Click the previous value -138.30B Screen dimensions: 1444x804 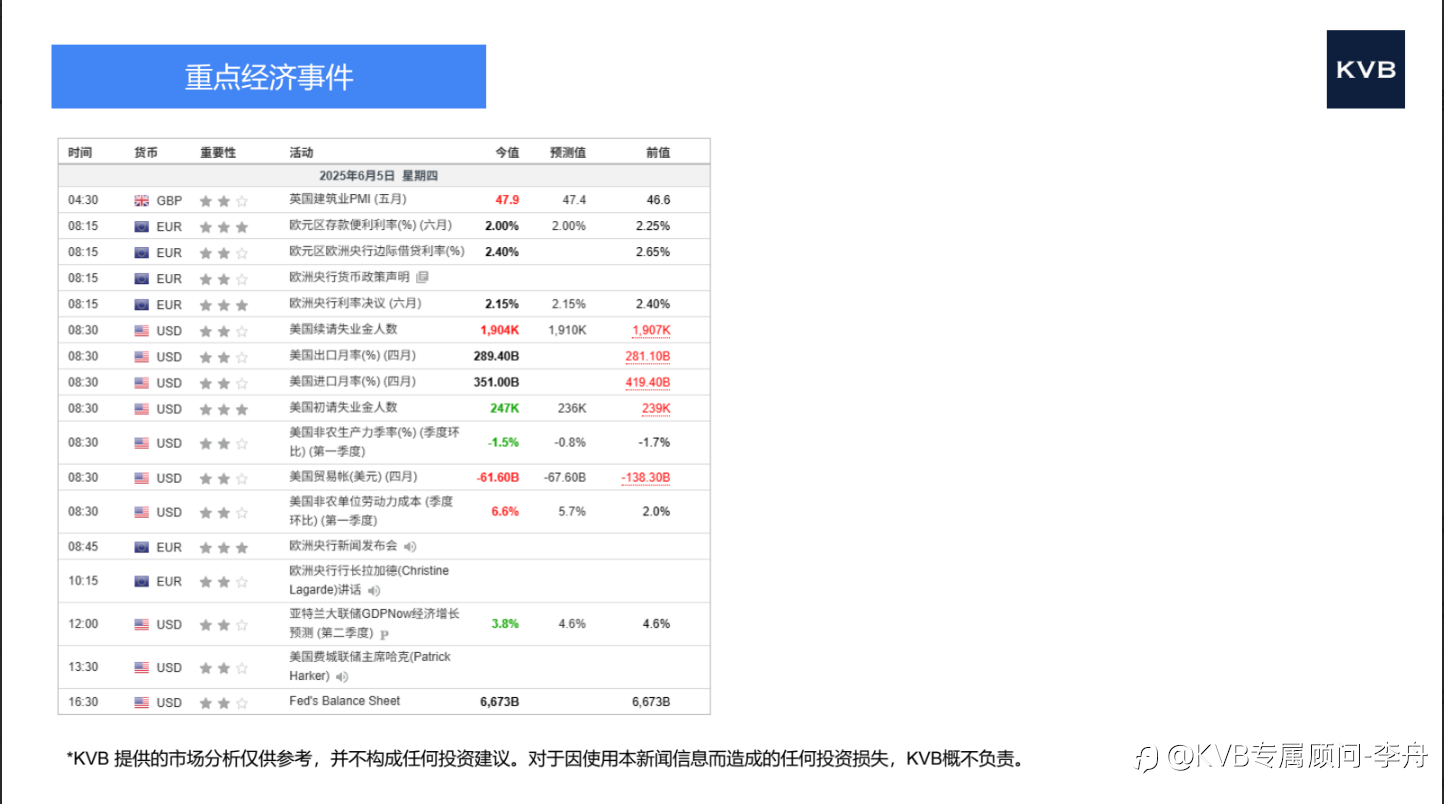click(645, 477)
